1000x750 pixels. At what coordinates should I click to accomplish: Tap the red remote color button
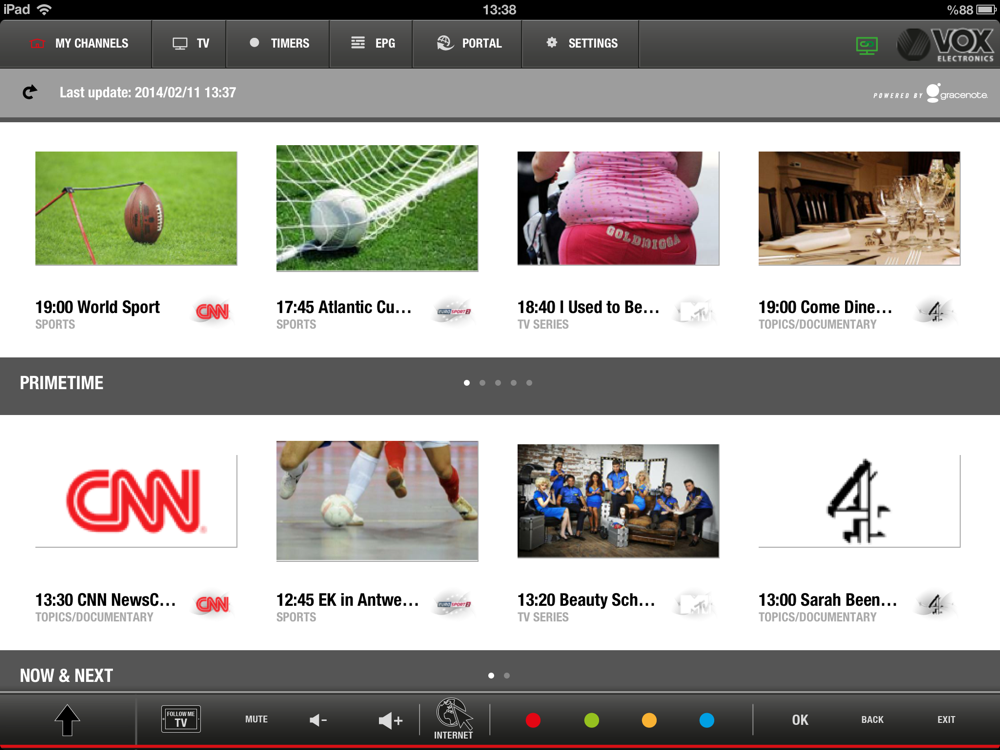pos(533,720)
